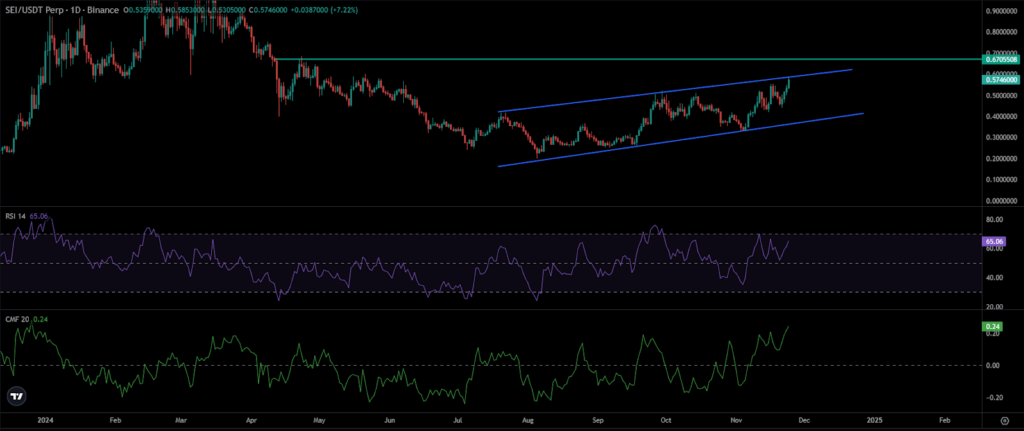Select the 0.6705508 horizontal line price label
The height and width of the screenshot is (431, 1024).
[1000, 59]
